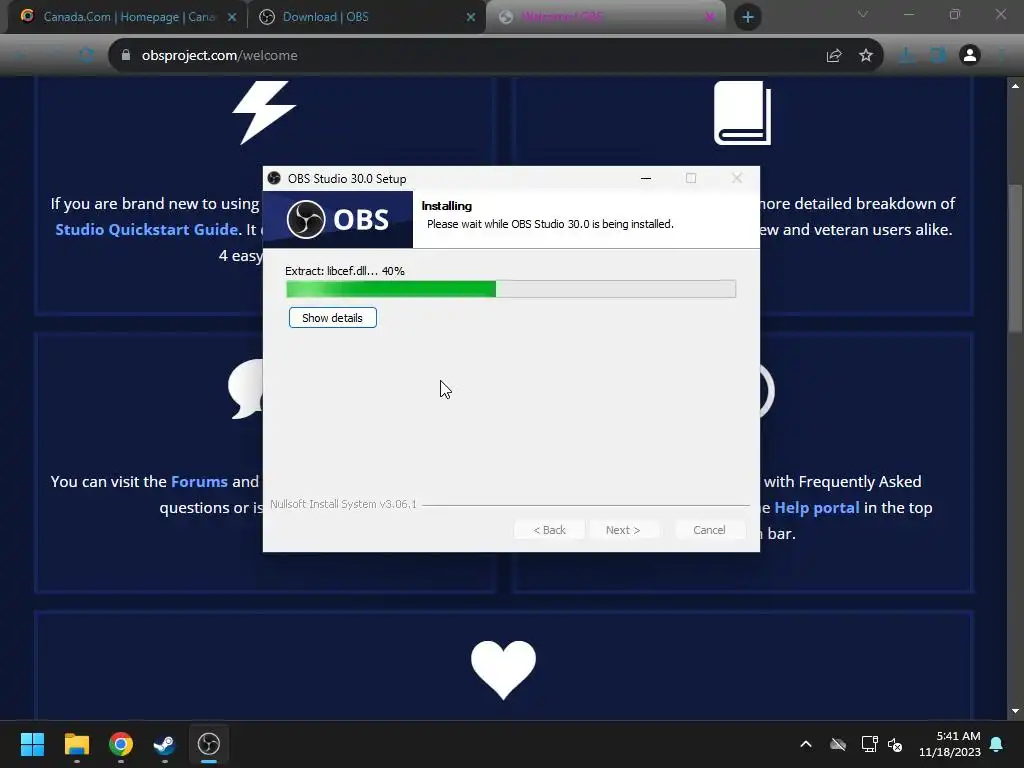
Task: Click the browser reload button
Action: click(x=86, y=56)
